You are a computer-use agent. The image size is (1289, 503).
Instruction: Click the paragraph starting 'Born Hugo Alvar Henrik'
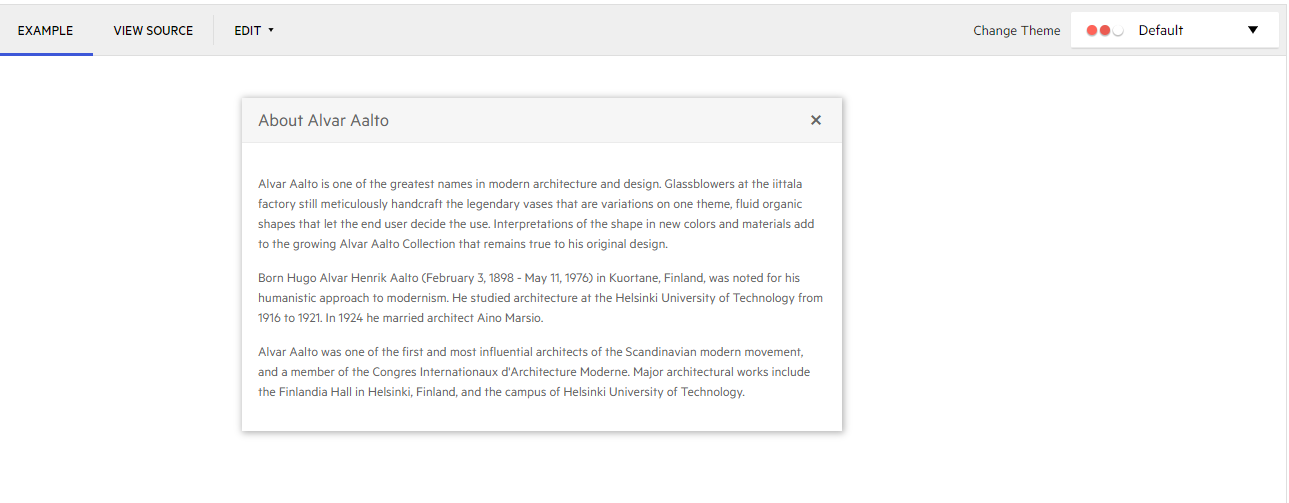pos(540,298)
